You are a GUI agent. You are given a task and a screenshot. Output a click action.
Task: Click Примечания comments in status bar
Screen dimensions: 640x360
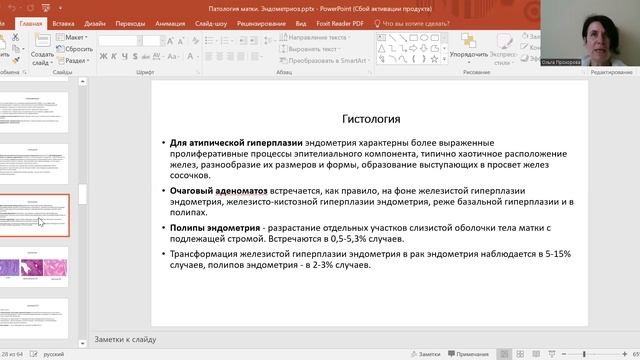pos(468,354)
